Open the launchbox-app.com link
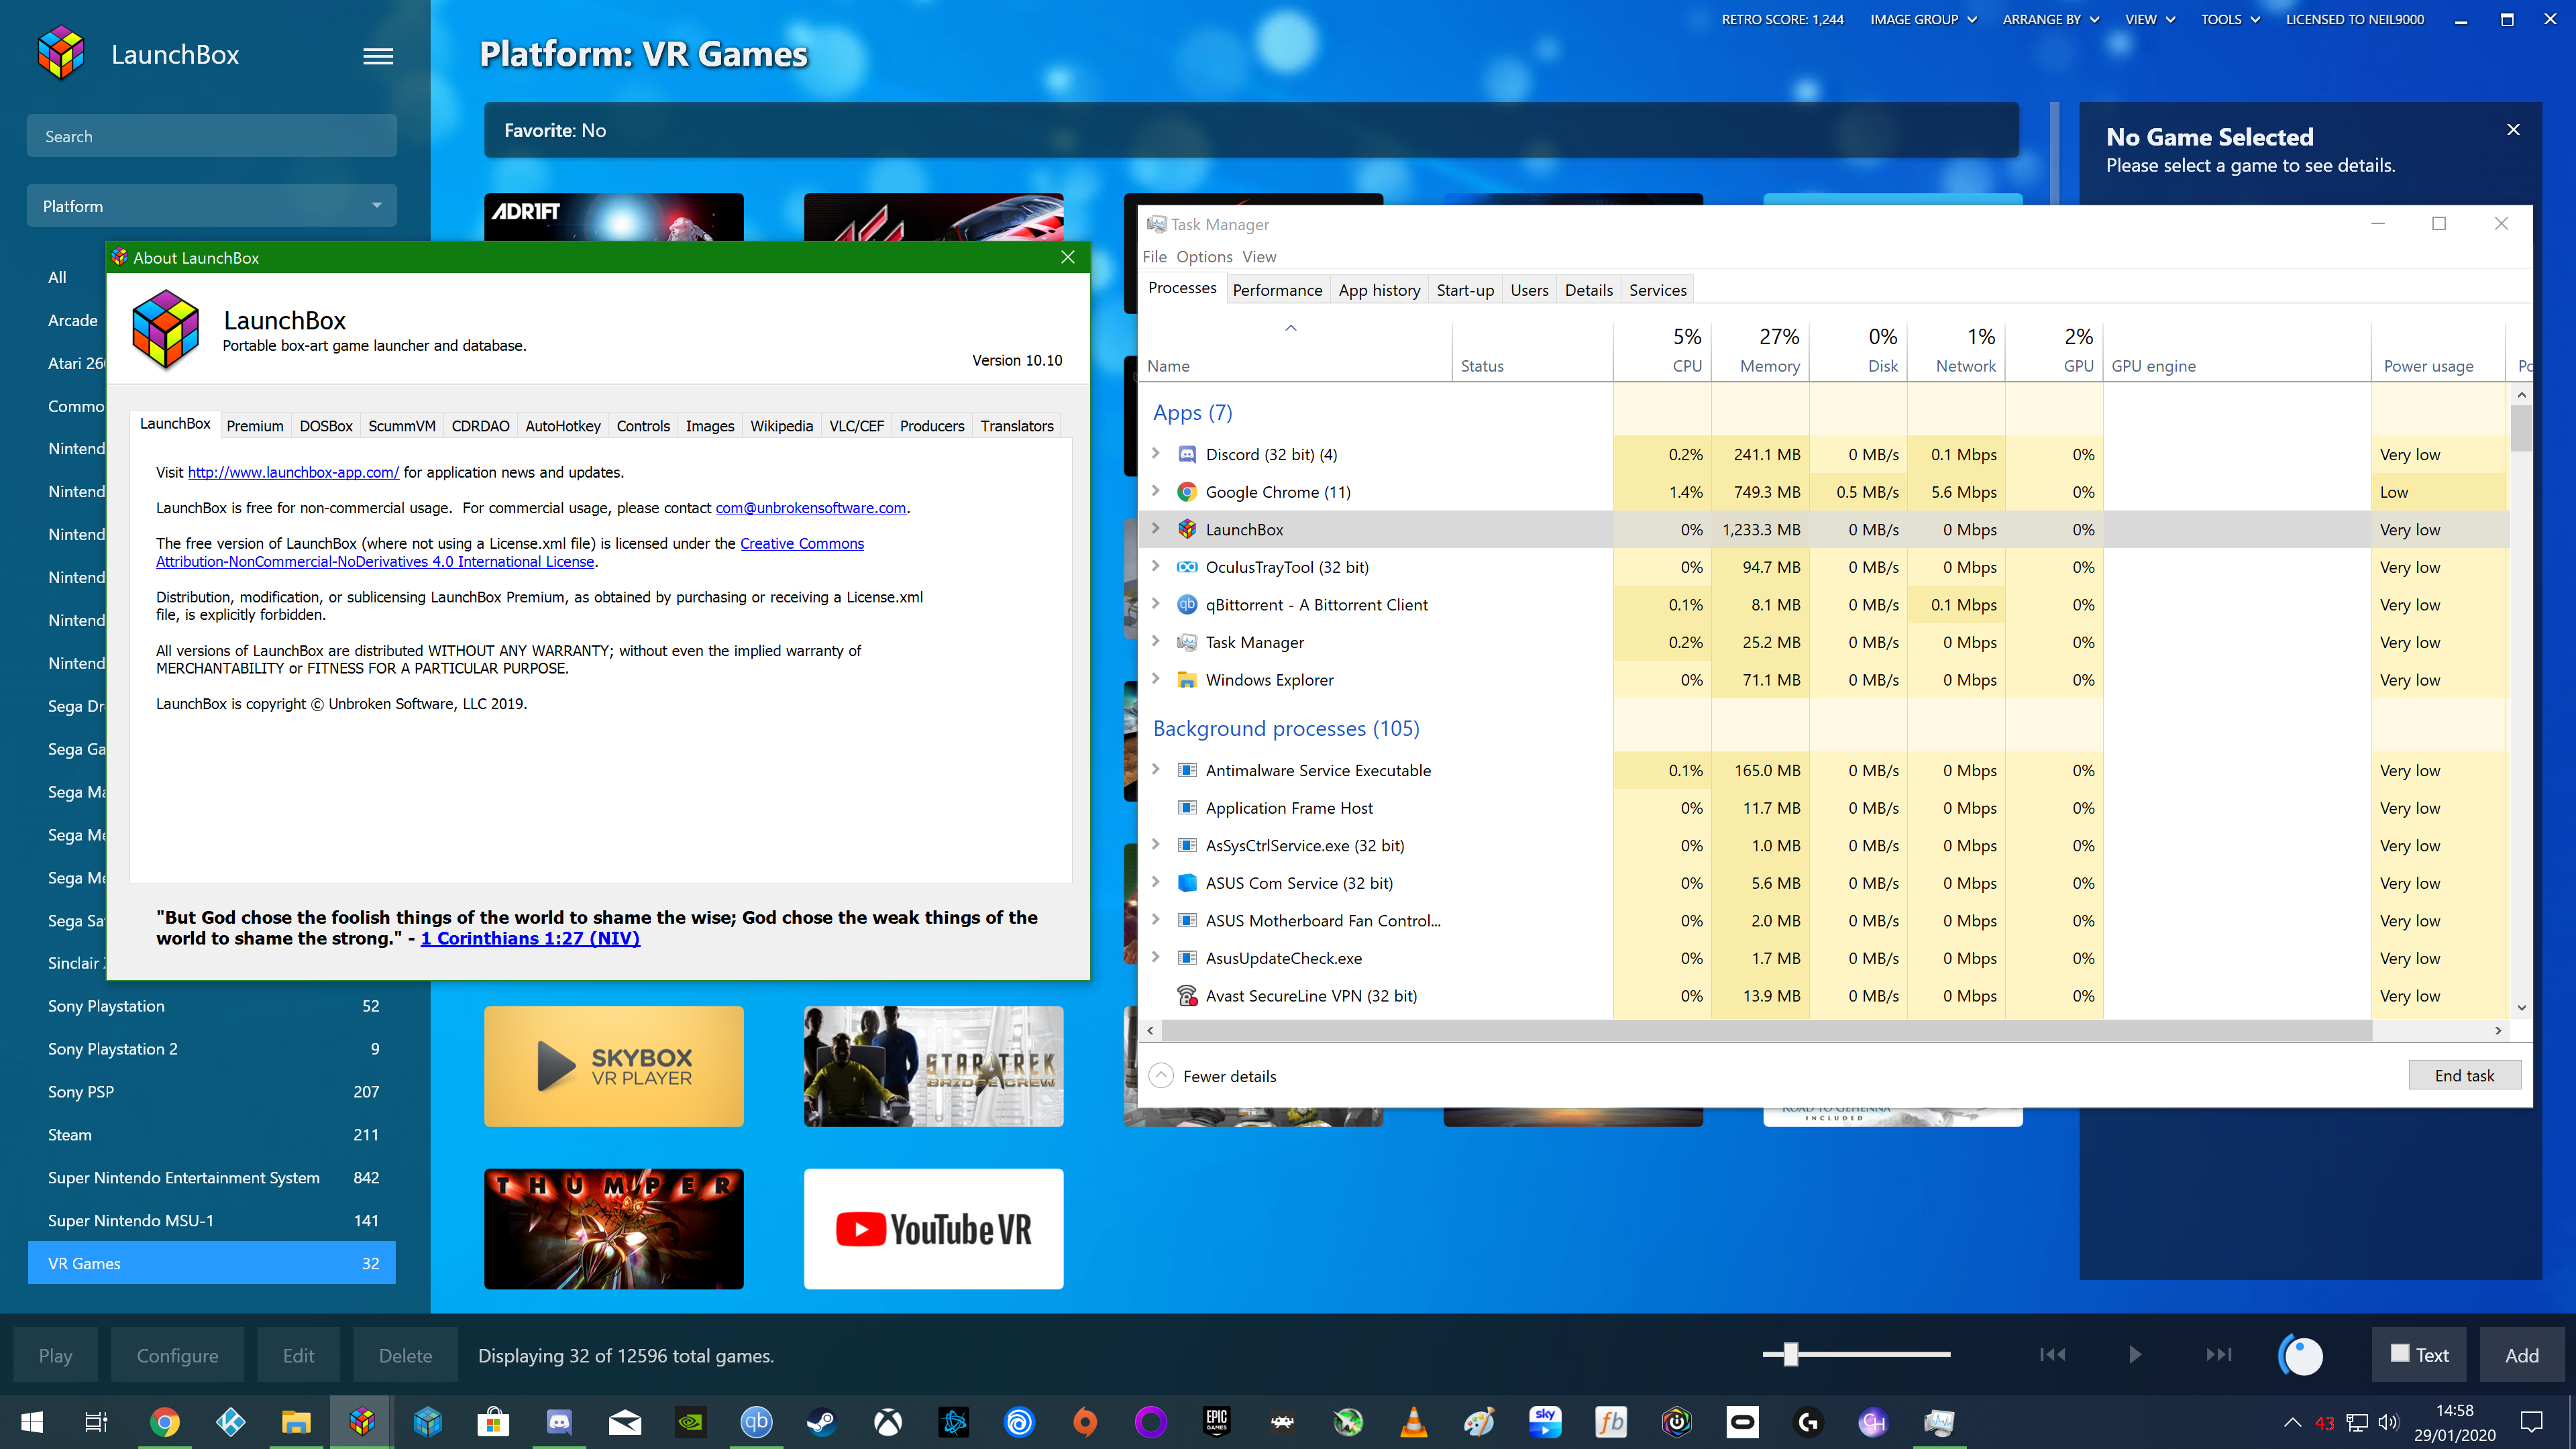 point(293,472)
